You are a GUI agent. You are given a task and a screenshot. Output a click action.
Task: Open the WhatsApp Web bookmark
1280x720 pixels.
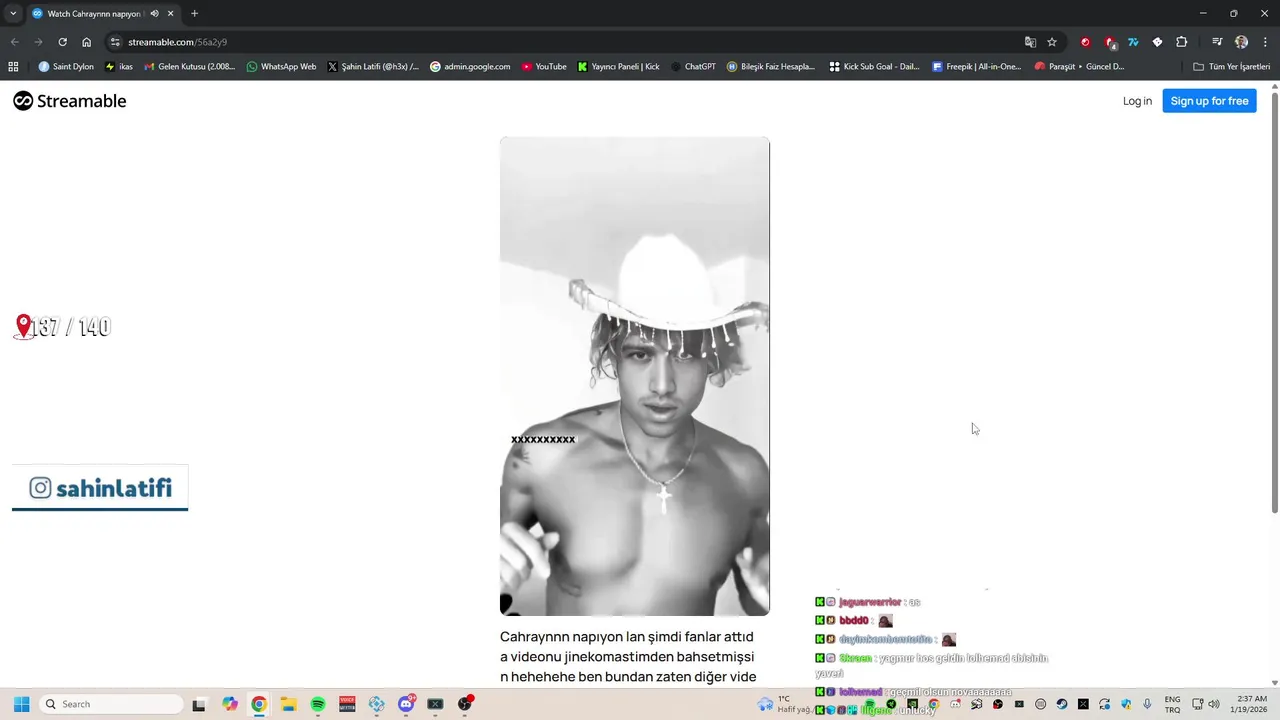[x=281, y=67]
